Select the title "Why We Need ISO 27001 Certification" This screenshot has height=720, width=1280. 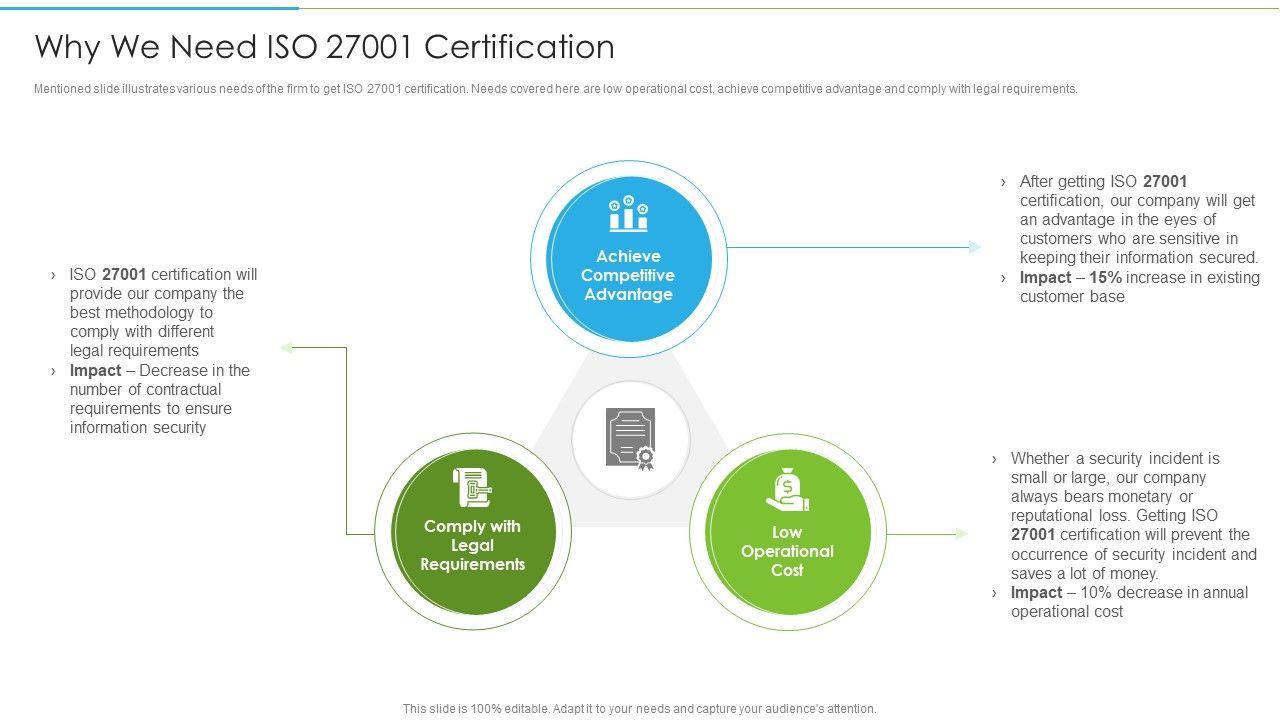pyautogui.click(x=325, y=47)
